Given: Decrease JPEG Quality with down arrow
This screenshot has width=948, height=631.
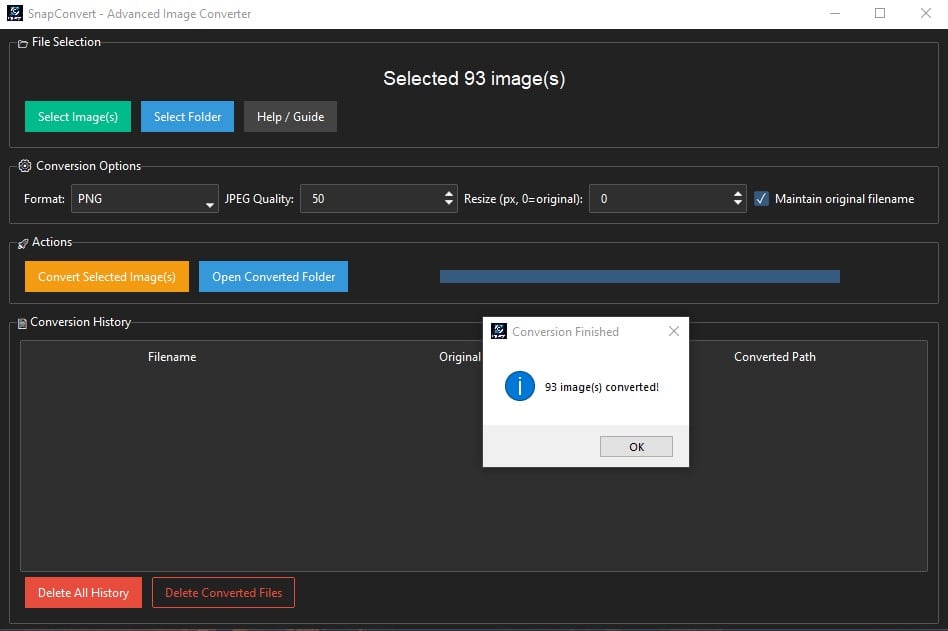Looking at the screenshot, I should coord(449,203).
